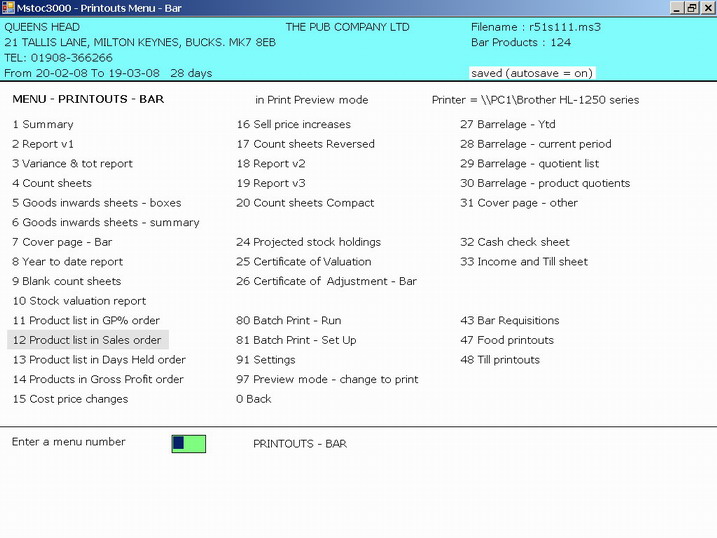Select 16 Sell price increases

(x=293, y=125)
